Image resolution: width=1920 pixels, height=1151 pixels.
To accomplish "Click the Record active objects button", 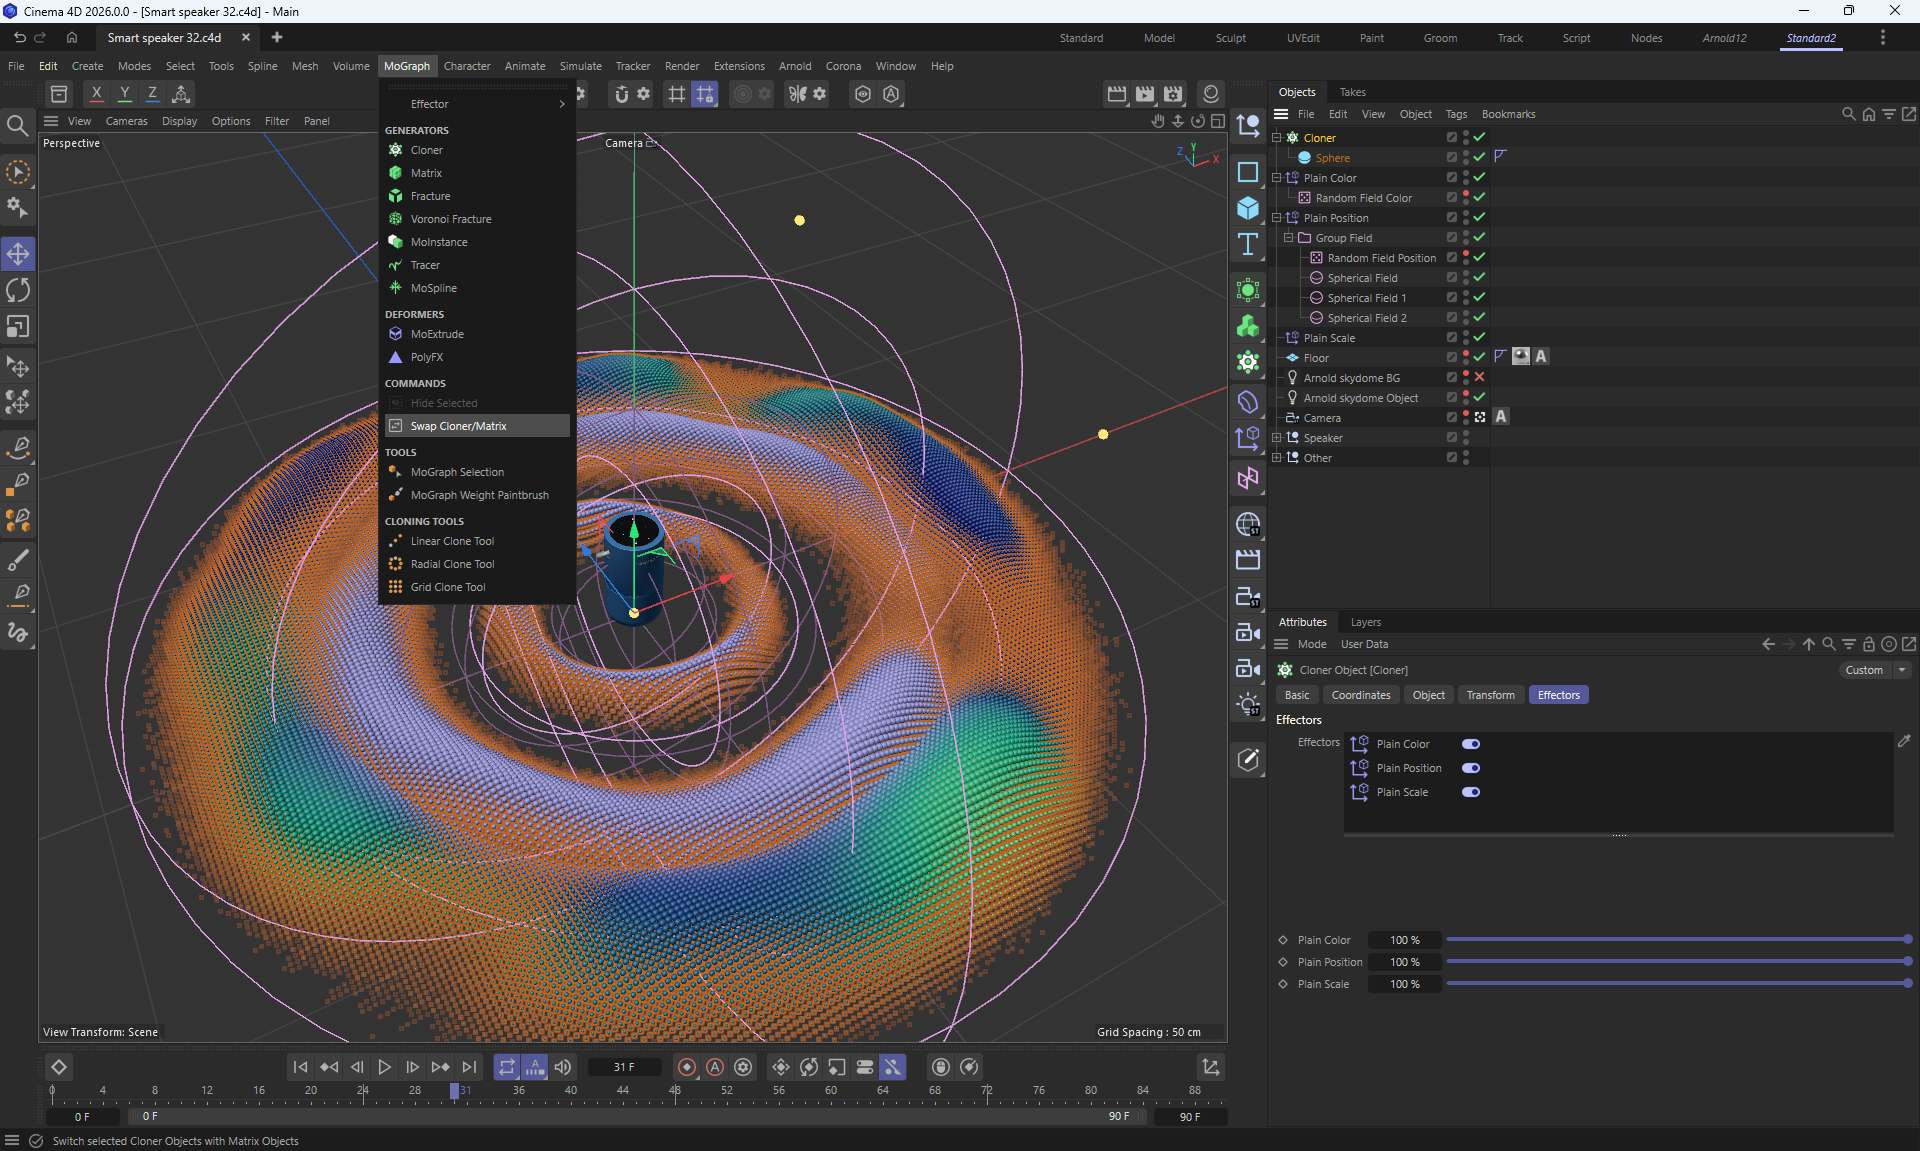I will (687, 1067).
